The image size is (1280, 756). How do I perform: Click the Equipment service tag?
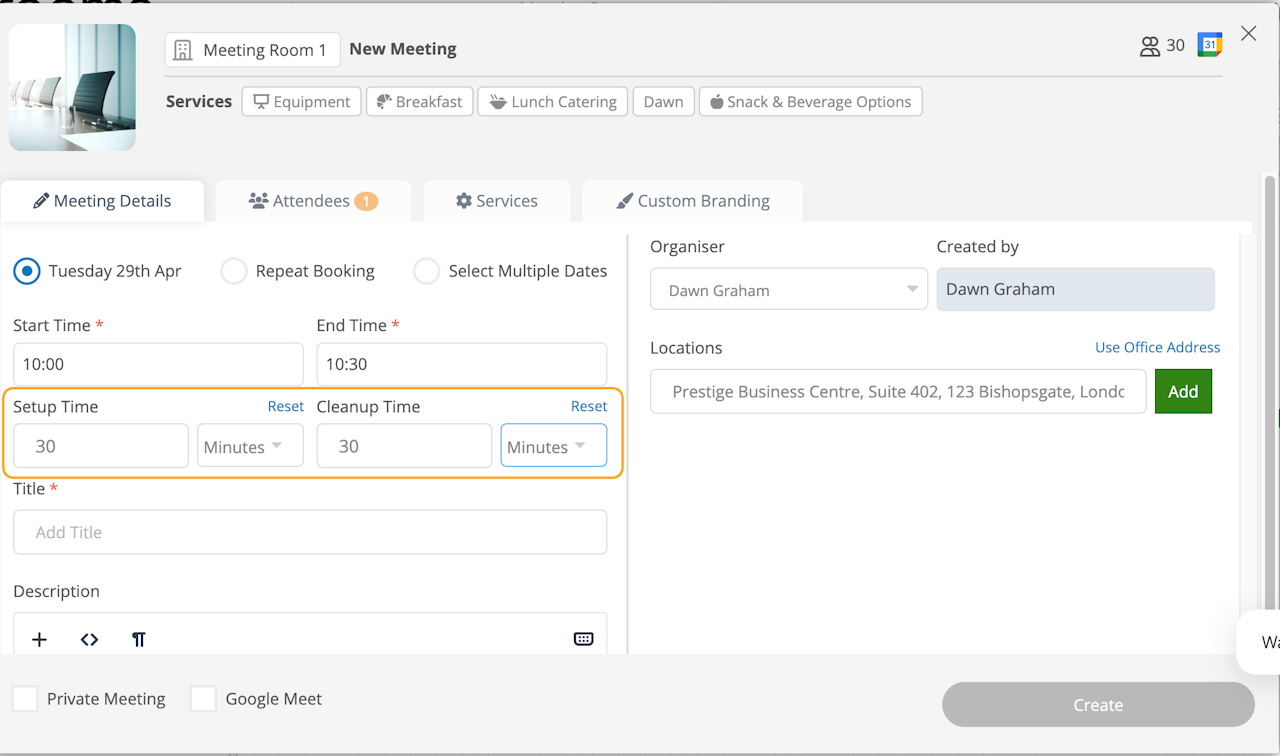point(301,102)
